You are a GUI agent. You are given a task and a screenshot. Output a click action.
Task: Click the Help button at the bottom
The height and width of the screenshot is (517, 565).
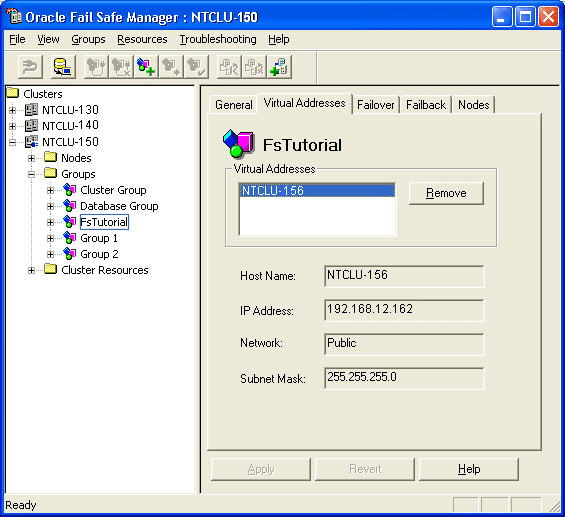[469, 469]
